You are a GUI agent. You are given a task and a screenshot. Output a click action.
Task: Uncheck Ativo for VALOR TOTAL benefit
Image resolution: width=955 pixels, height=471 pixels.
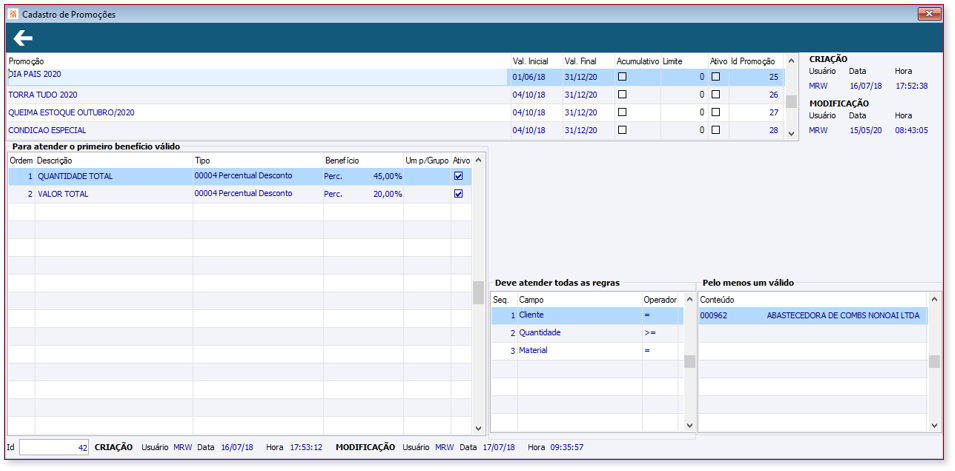459,194
